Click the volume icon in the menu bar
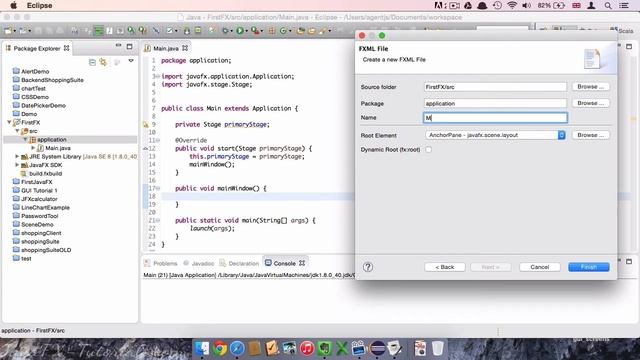This screenshot has width=640, height=360. click(x=527, y=5)
